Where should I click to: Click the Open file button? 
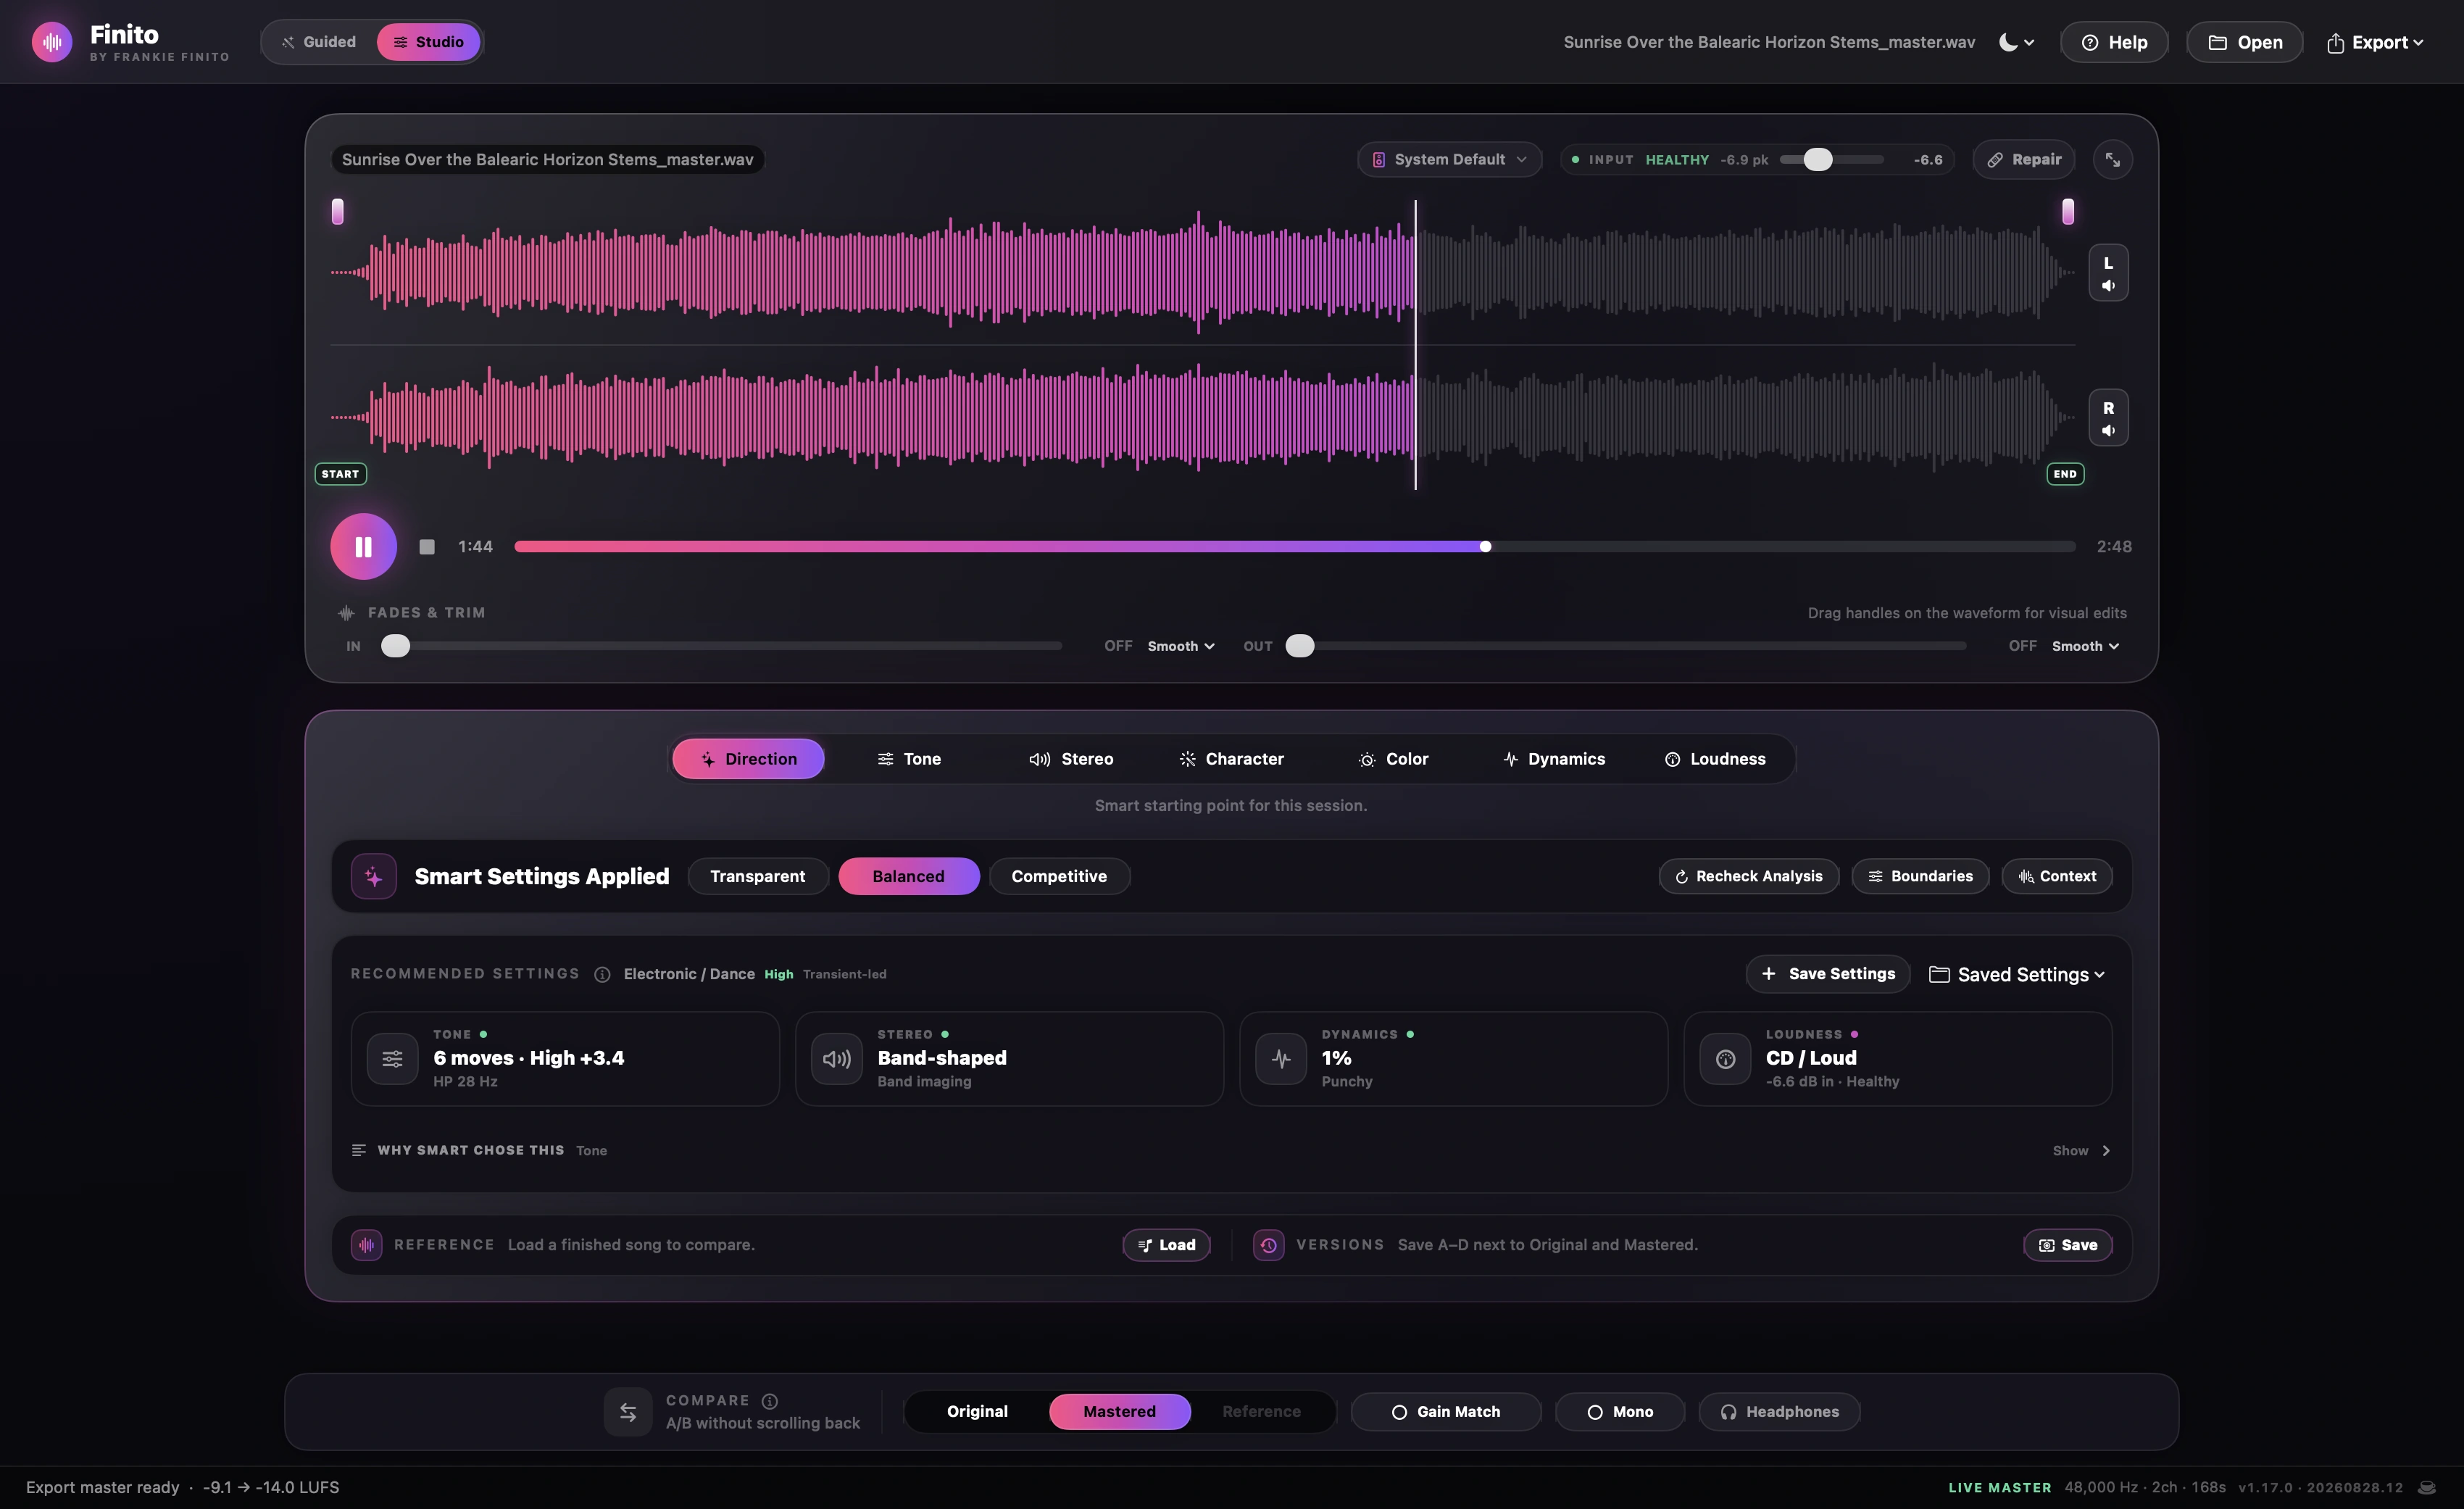pyautogui.click(x=2245, y=42)
